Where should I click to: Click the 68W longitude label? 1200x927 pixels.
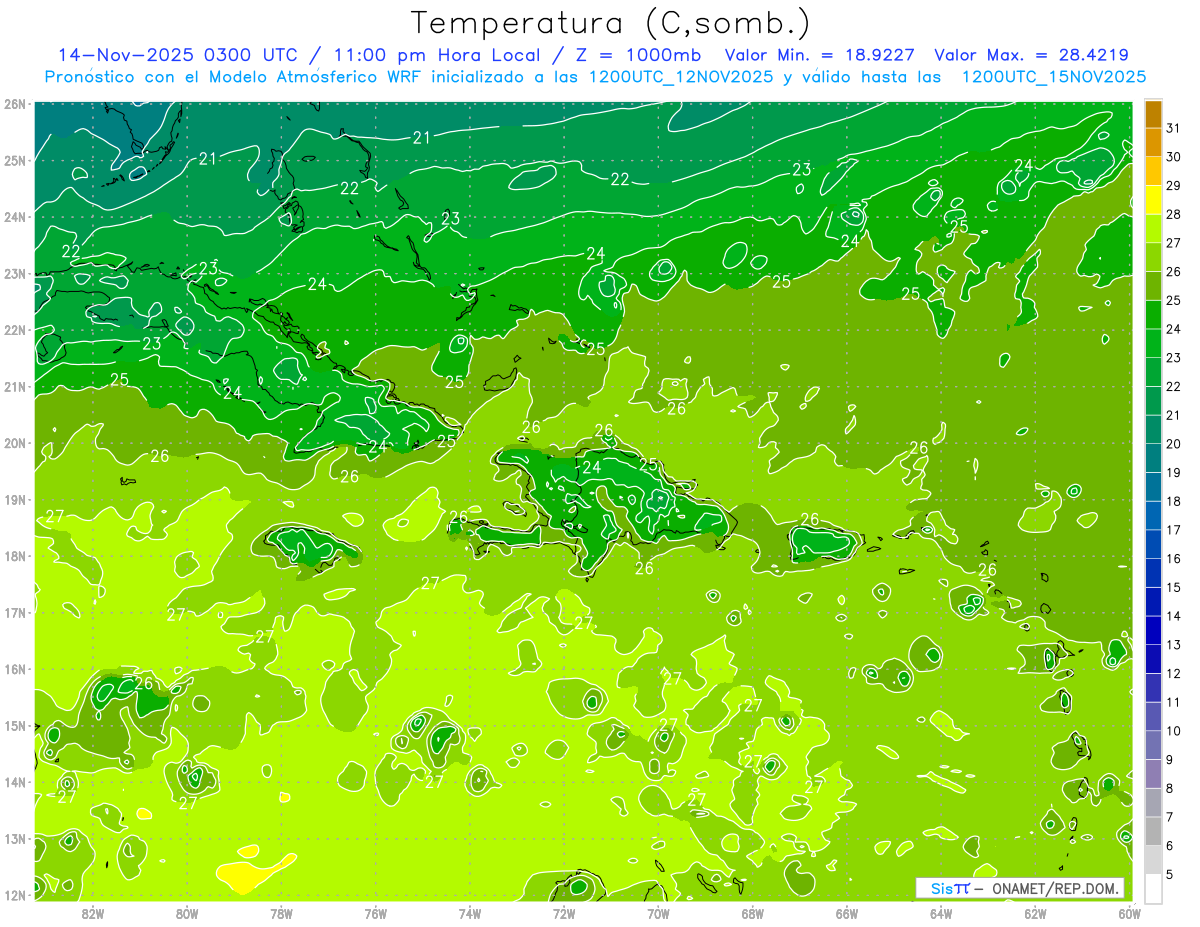click(x=753, y=913)
